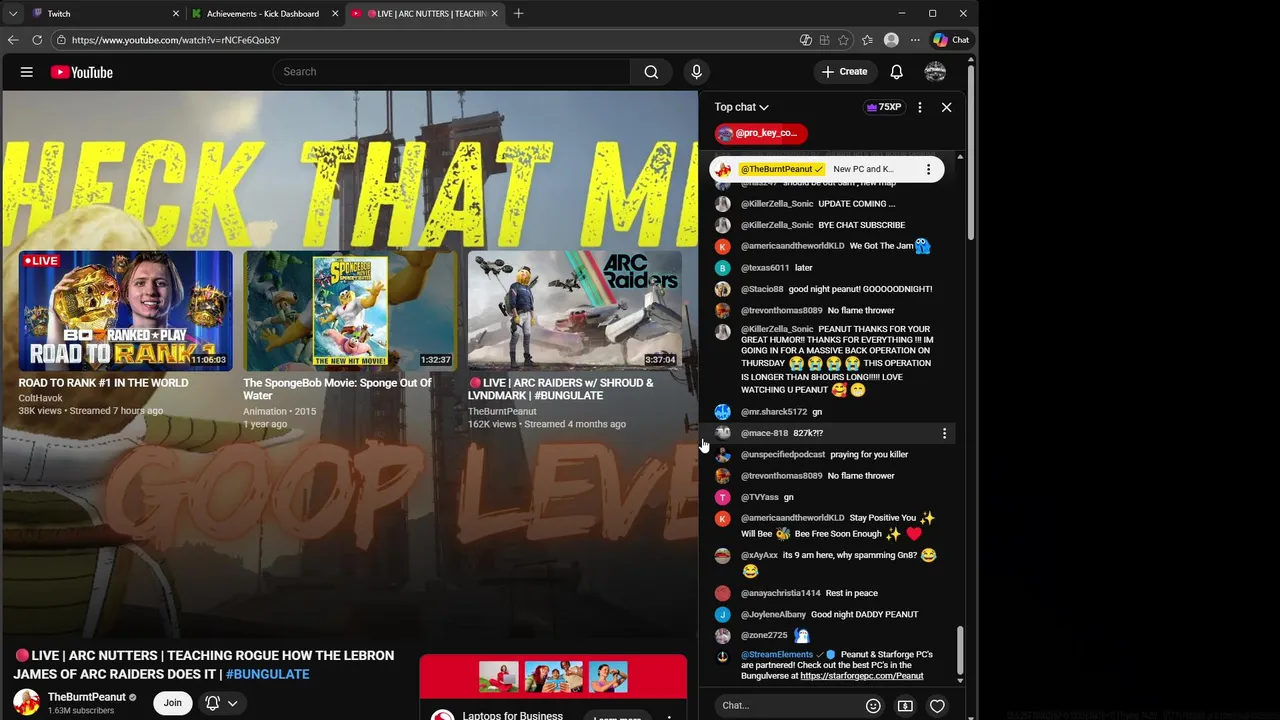Click the search magnifier button

coord(651,72)
